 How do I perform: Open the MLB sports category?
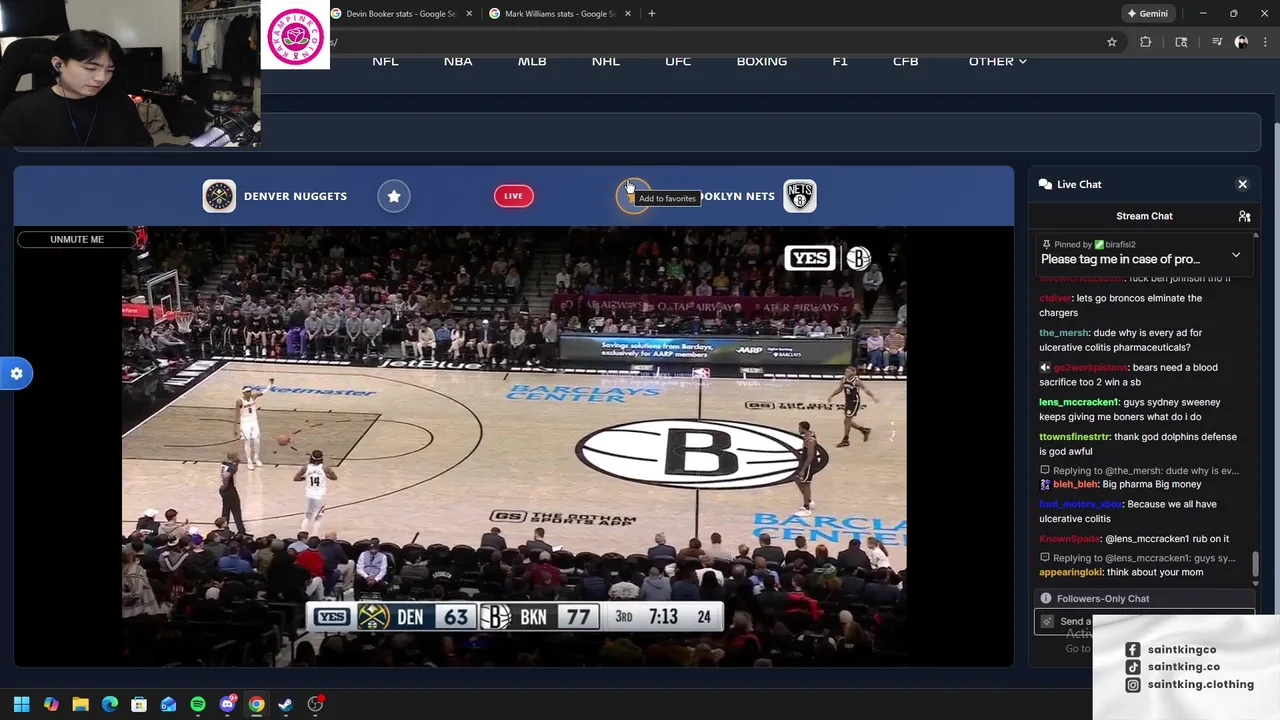point(532,61)
